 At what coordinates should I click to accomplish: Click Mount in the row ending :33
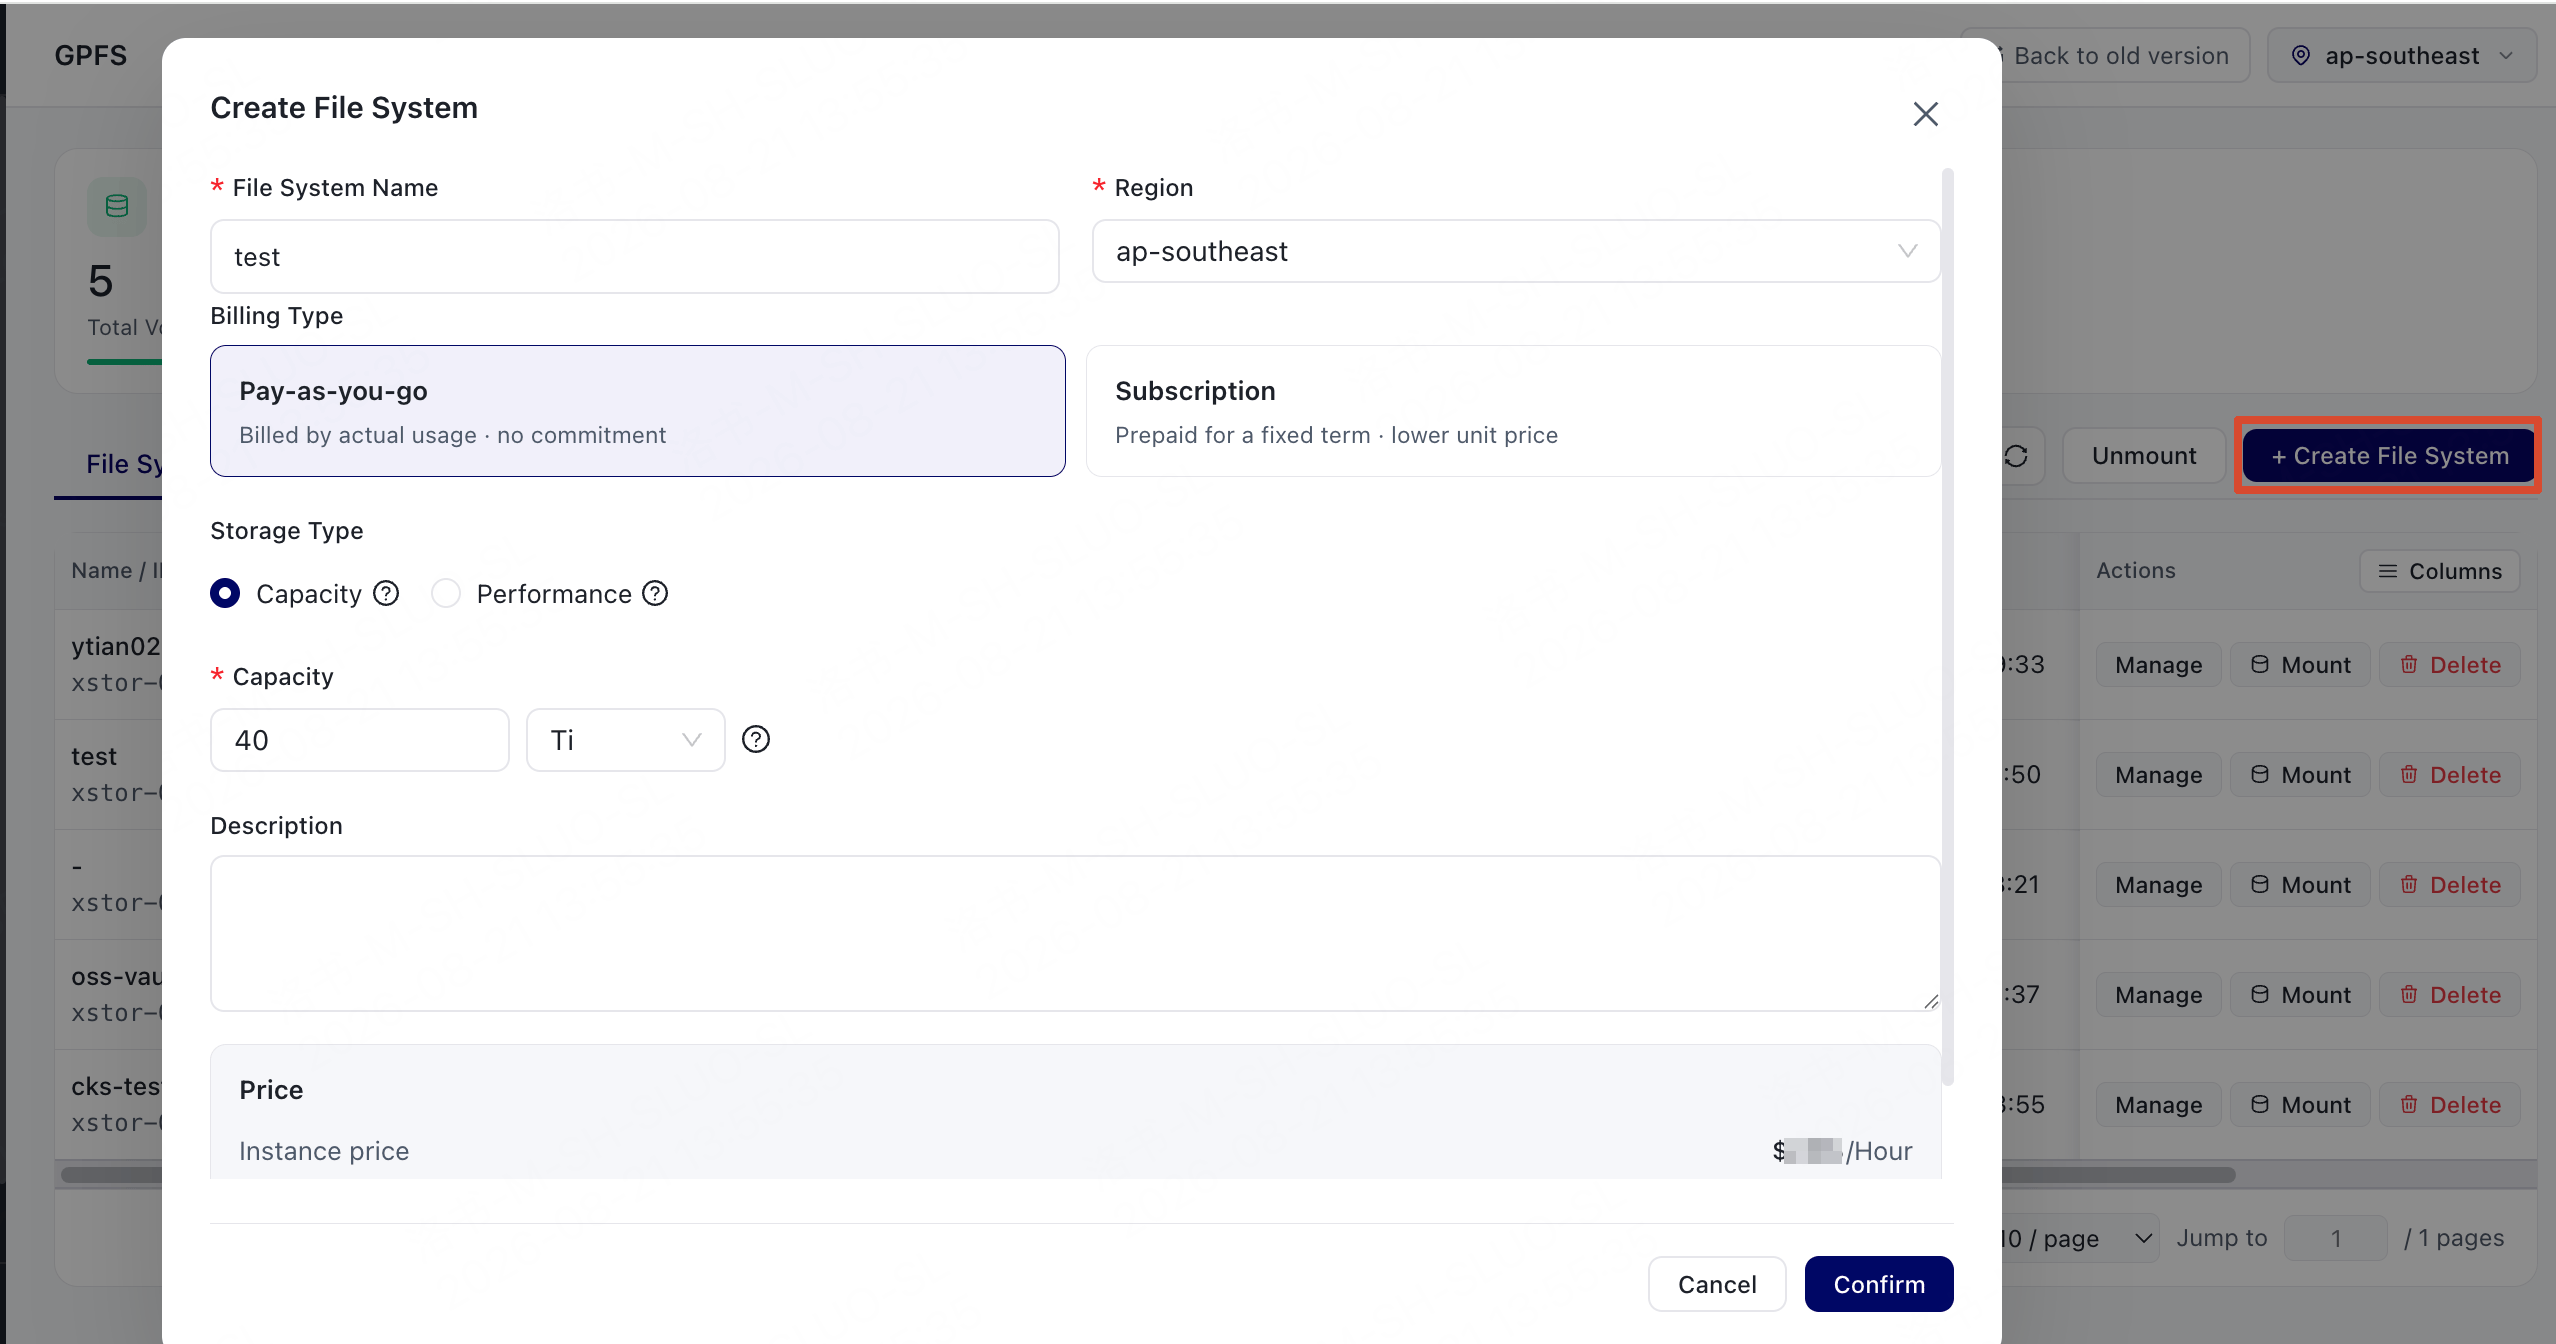(x=2300, y=665)
